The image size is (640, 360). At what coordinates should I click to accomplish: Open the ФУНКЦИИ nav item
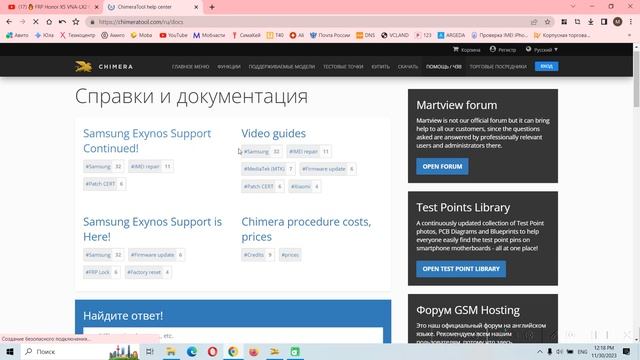(x=229, y=67)
